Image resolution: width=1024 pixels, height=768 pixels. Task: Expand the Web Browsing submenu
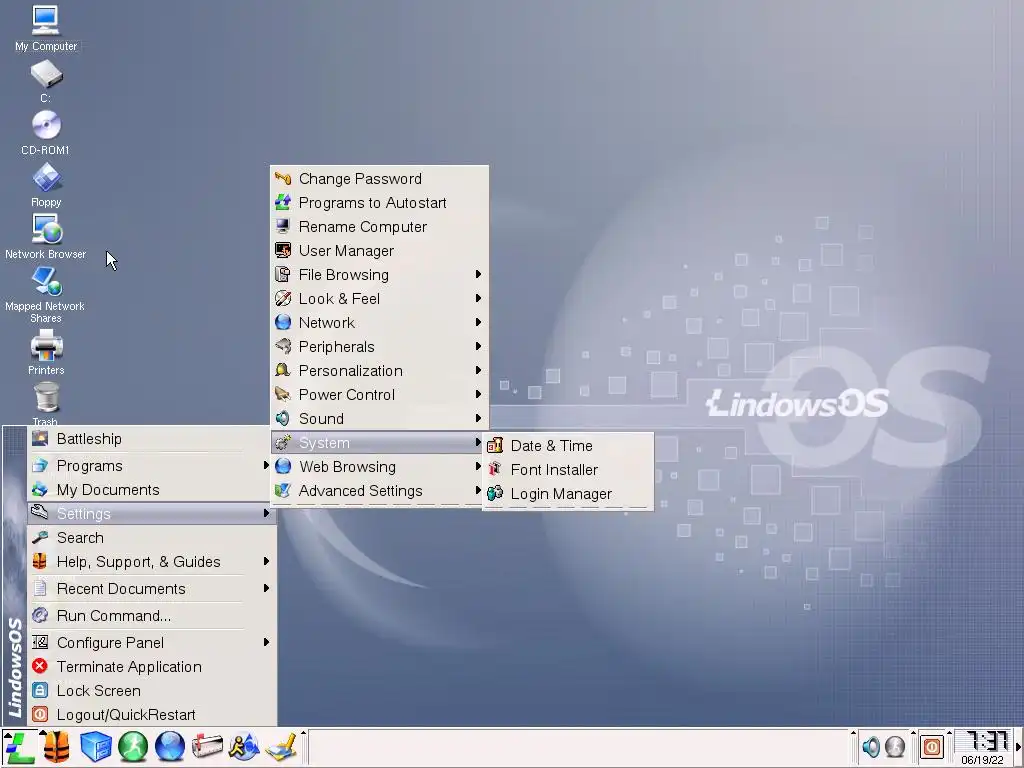379,467
